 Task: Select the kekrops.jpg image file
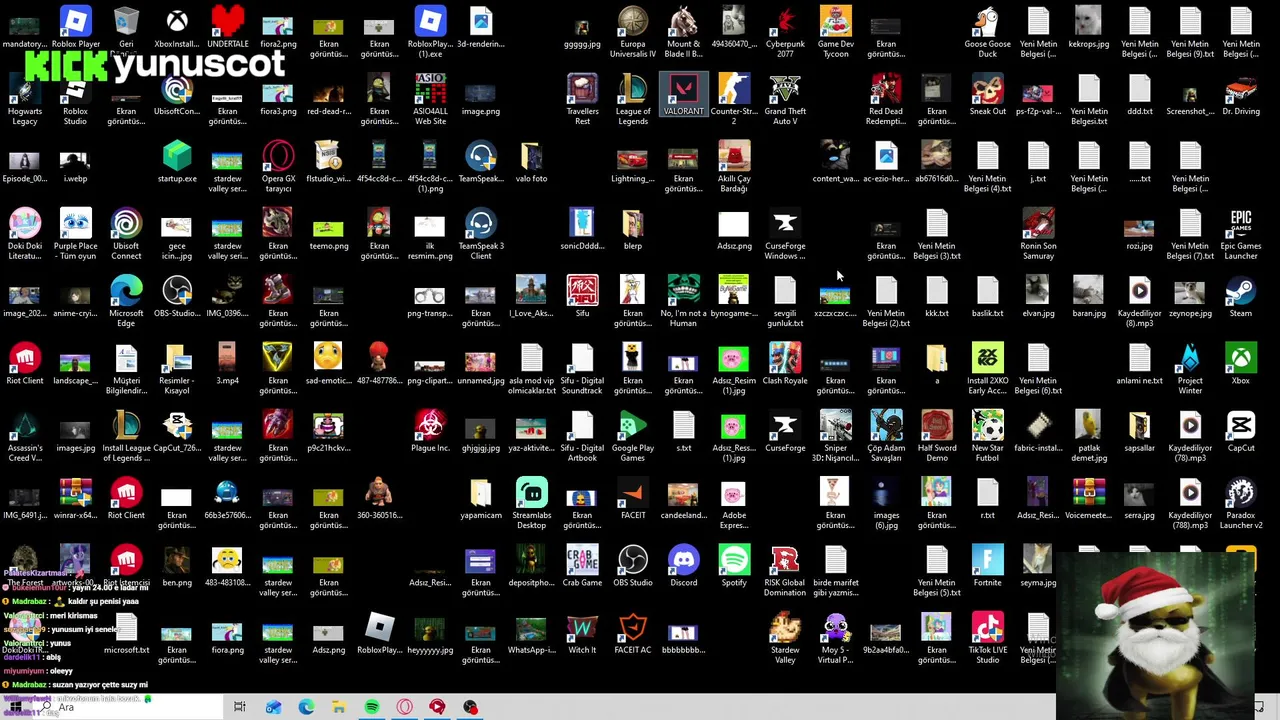click(x=1089, y=27)
